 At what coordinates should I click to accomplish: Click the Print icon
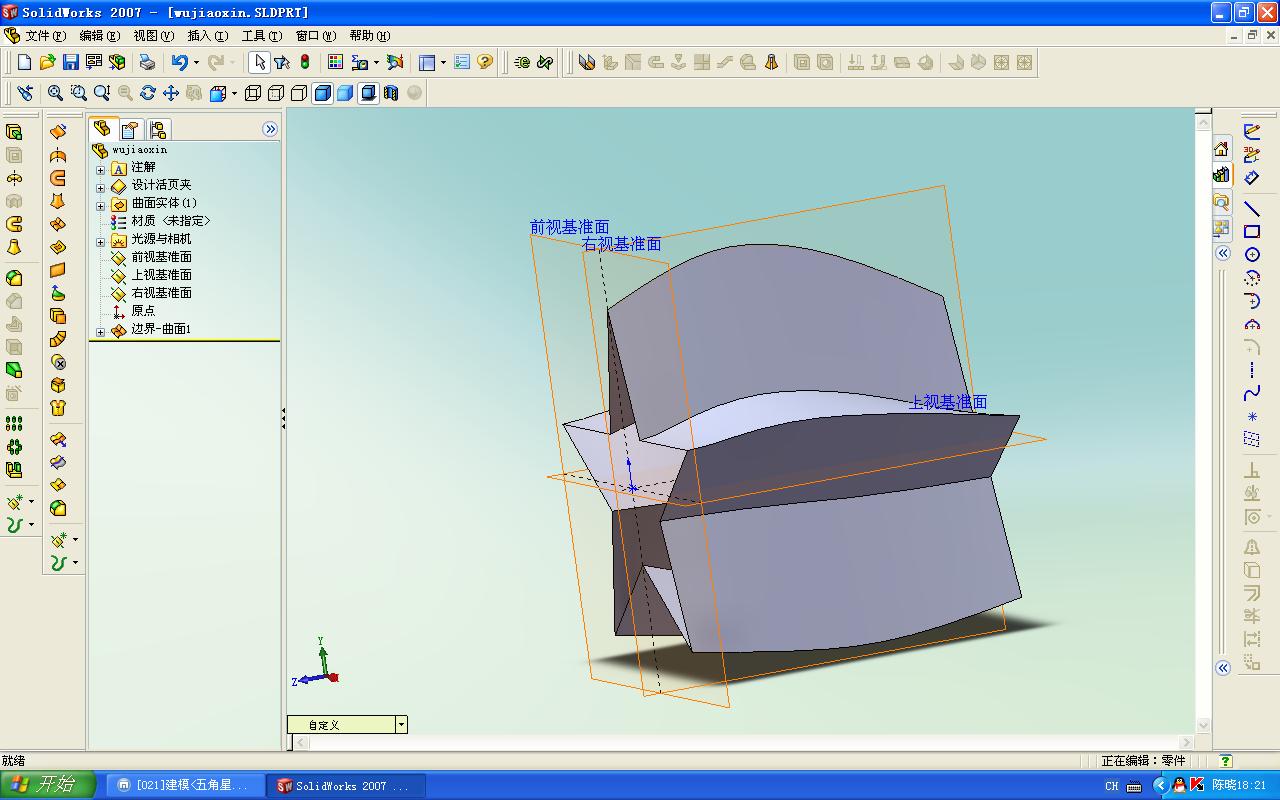[147, 62]
